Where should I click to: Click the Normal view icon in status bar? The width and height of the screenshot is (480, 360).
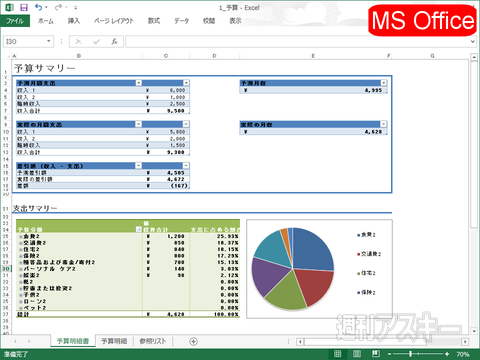pos(338,354)
